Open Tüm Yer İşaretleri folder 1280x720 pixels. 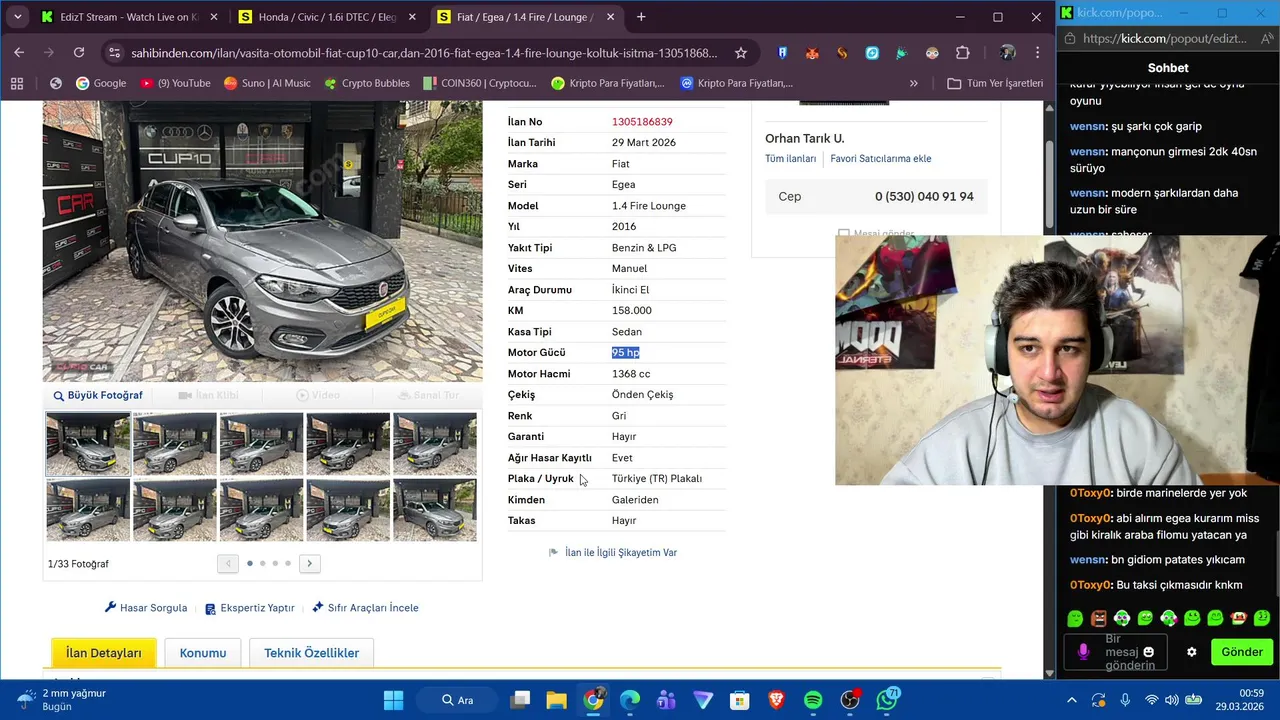995,83
